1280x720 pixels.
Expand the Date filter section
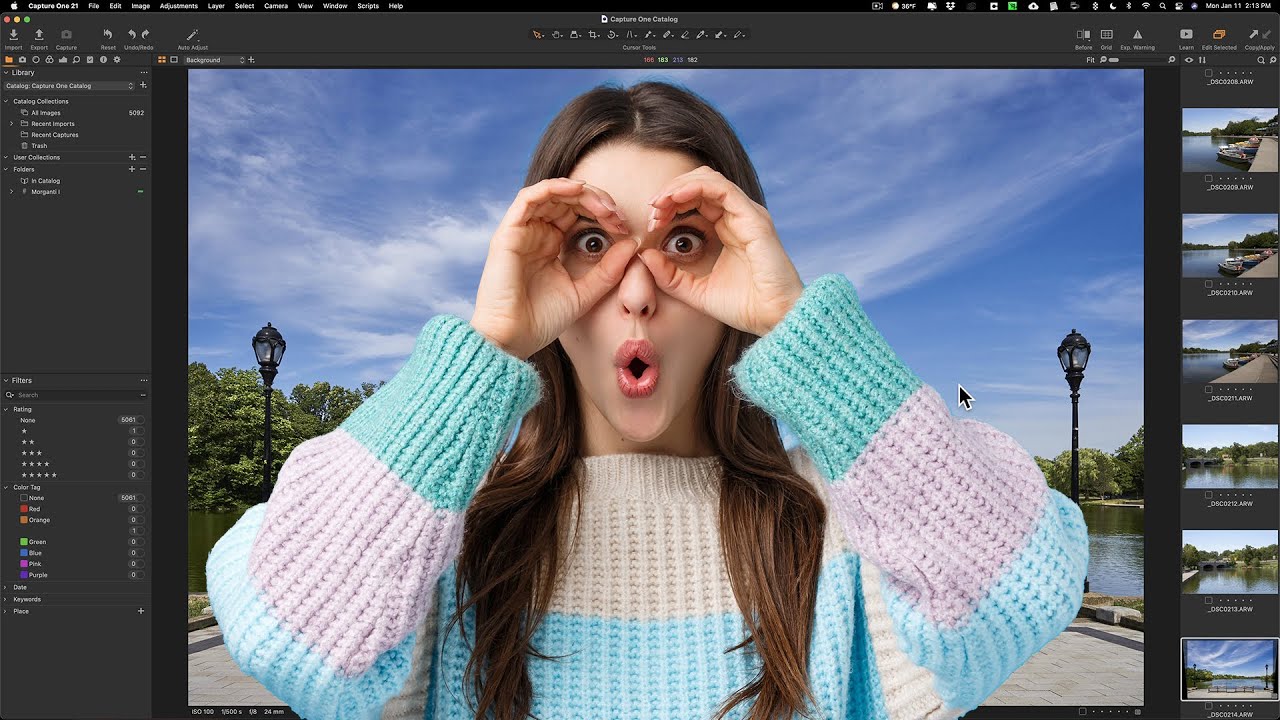click(6, 587)
